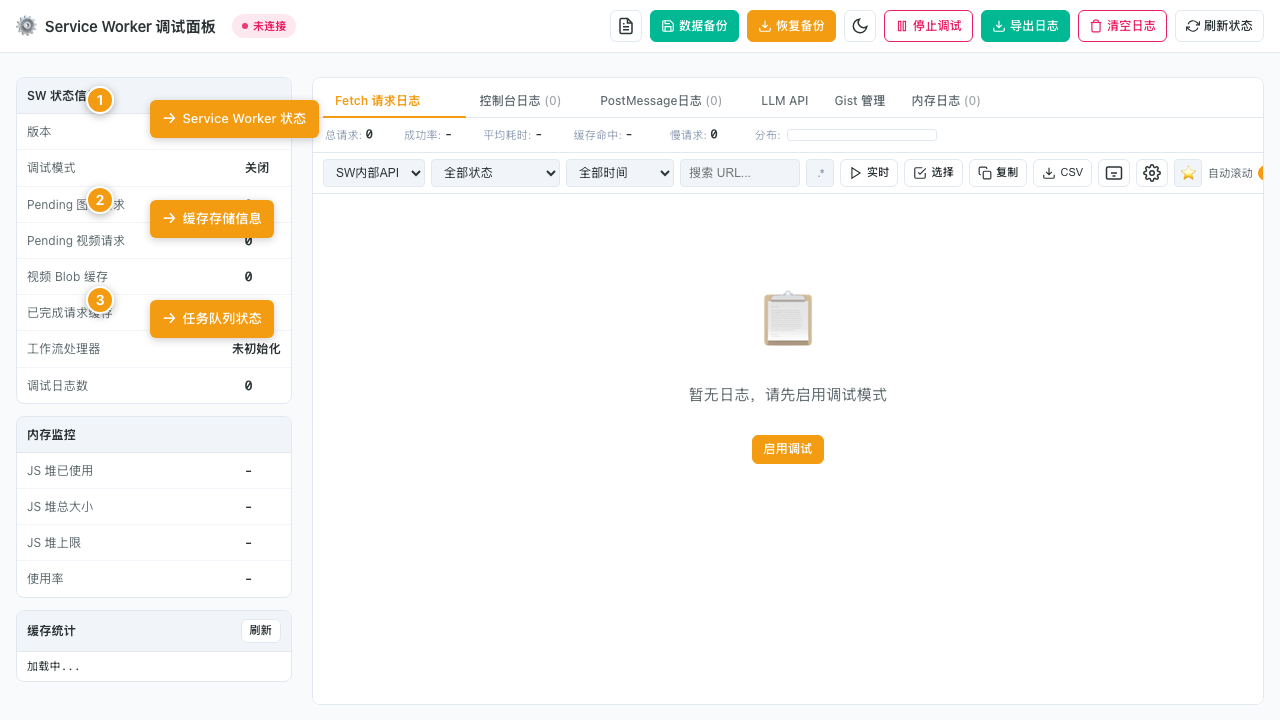
Task: Click the 未连接 connection status badge
Action: coord(264,26)
